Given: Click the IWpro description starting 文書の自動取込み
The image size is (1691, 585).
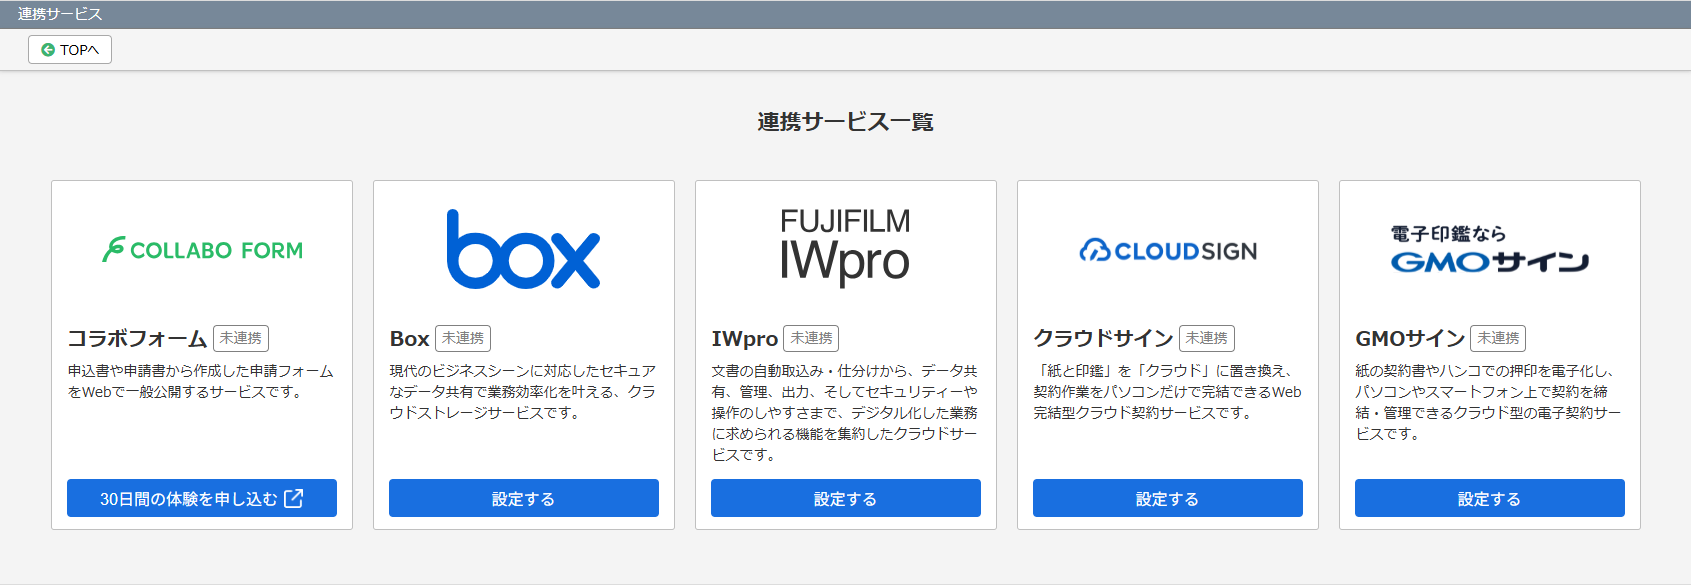Looking at the screenshot, I should 845,413.
